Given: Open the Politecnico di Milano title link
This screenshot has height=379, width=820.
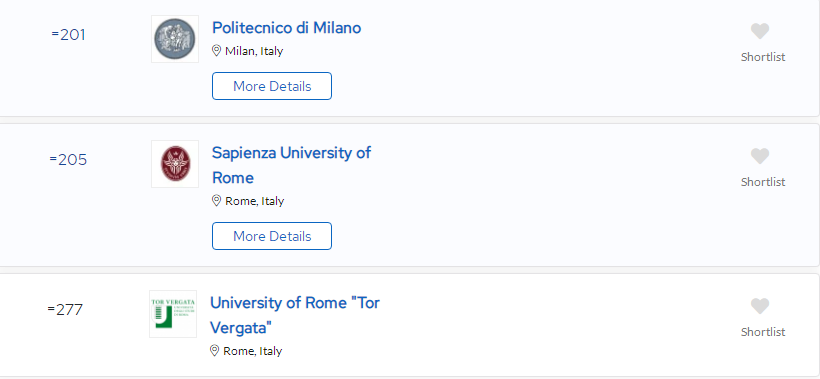Looking at the screenshot, I should 287,28.
